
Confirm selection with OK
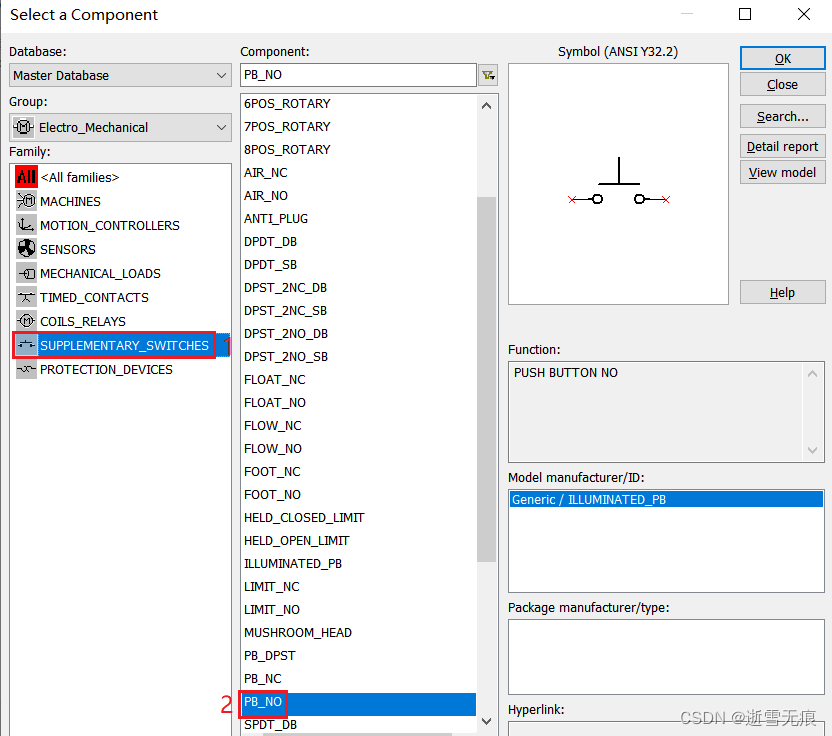782,58
